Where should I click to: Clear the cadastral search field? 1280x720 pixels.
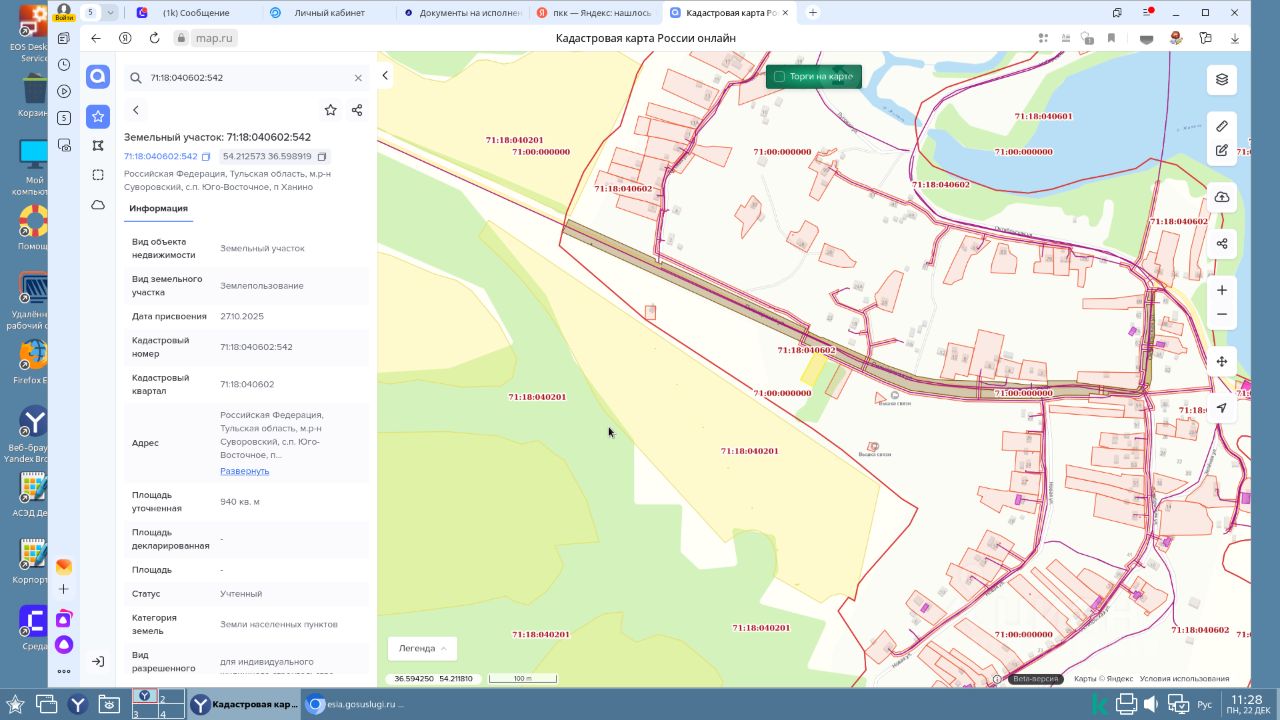(x=358, y=78)
